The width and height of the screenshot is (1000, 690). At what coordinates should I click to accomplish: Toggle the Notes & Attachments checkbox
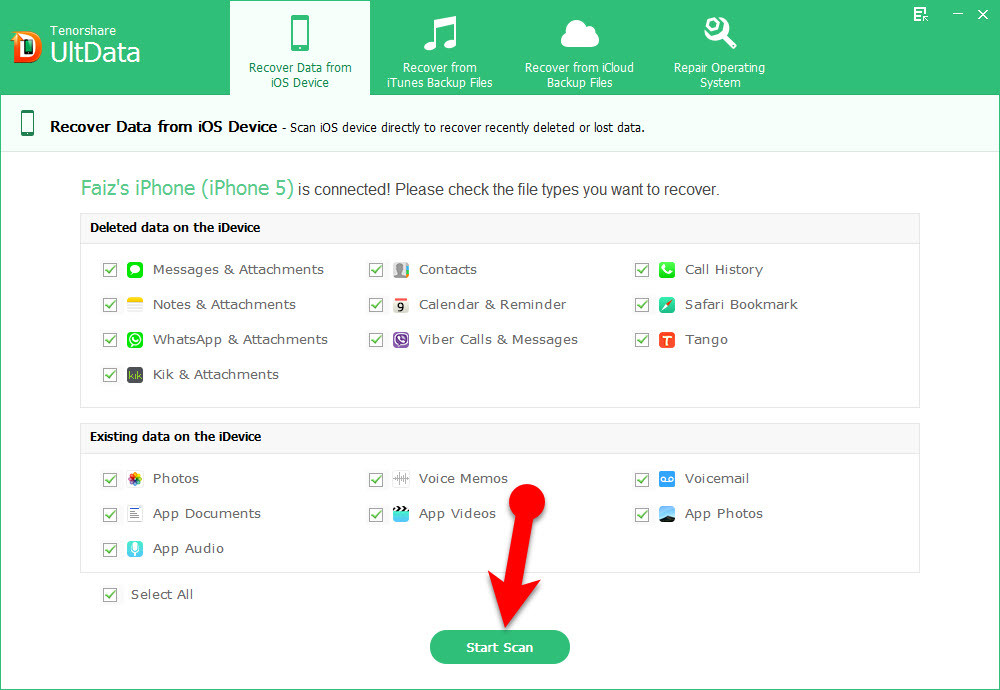pyautogui.click(x=110, y=305)
